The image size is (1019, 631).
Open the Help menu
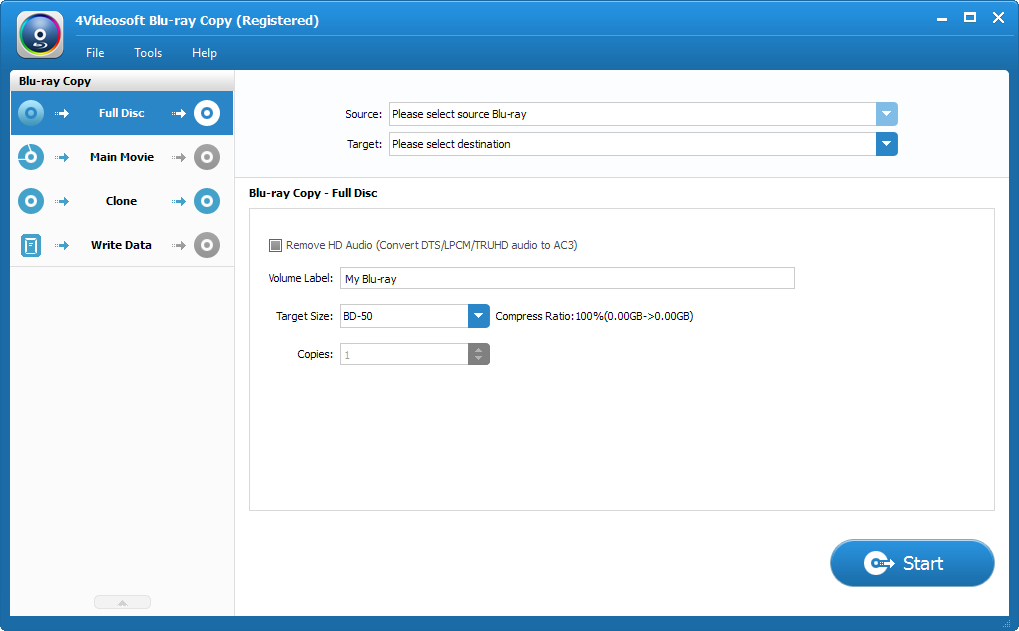pos(204,53)
